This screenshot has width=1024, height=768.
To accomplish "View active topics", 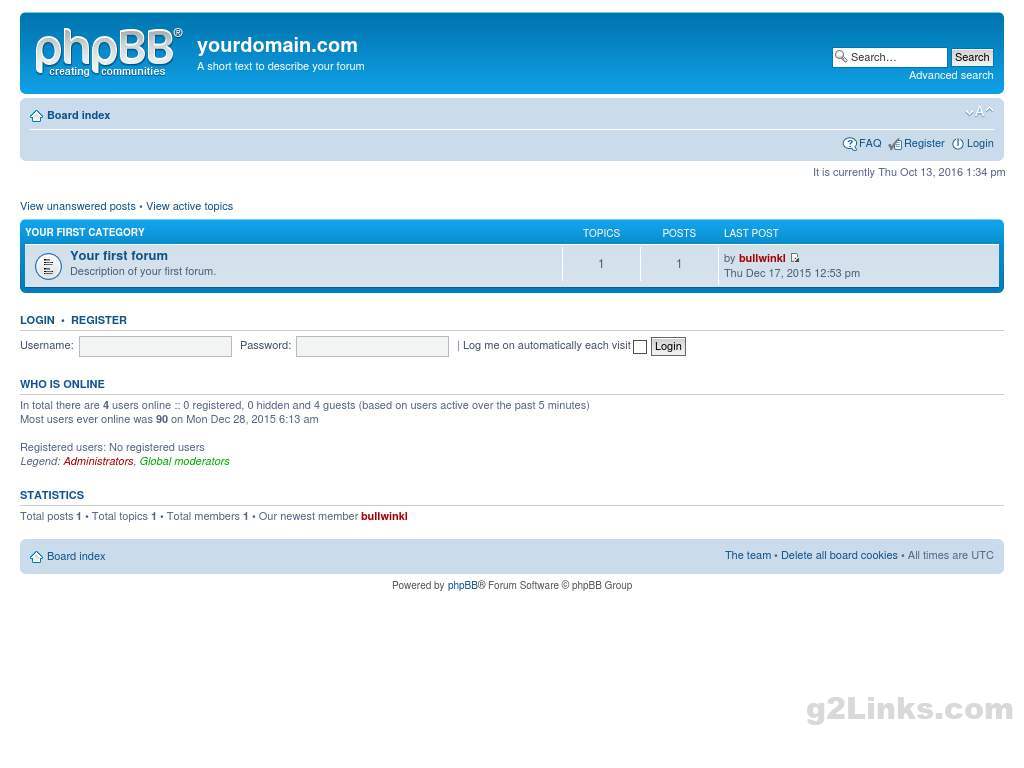I will pos(189,206).
